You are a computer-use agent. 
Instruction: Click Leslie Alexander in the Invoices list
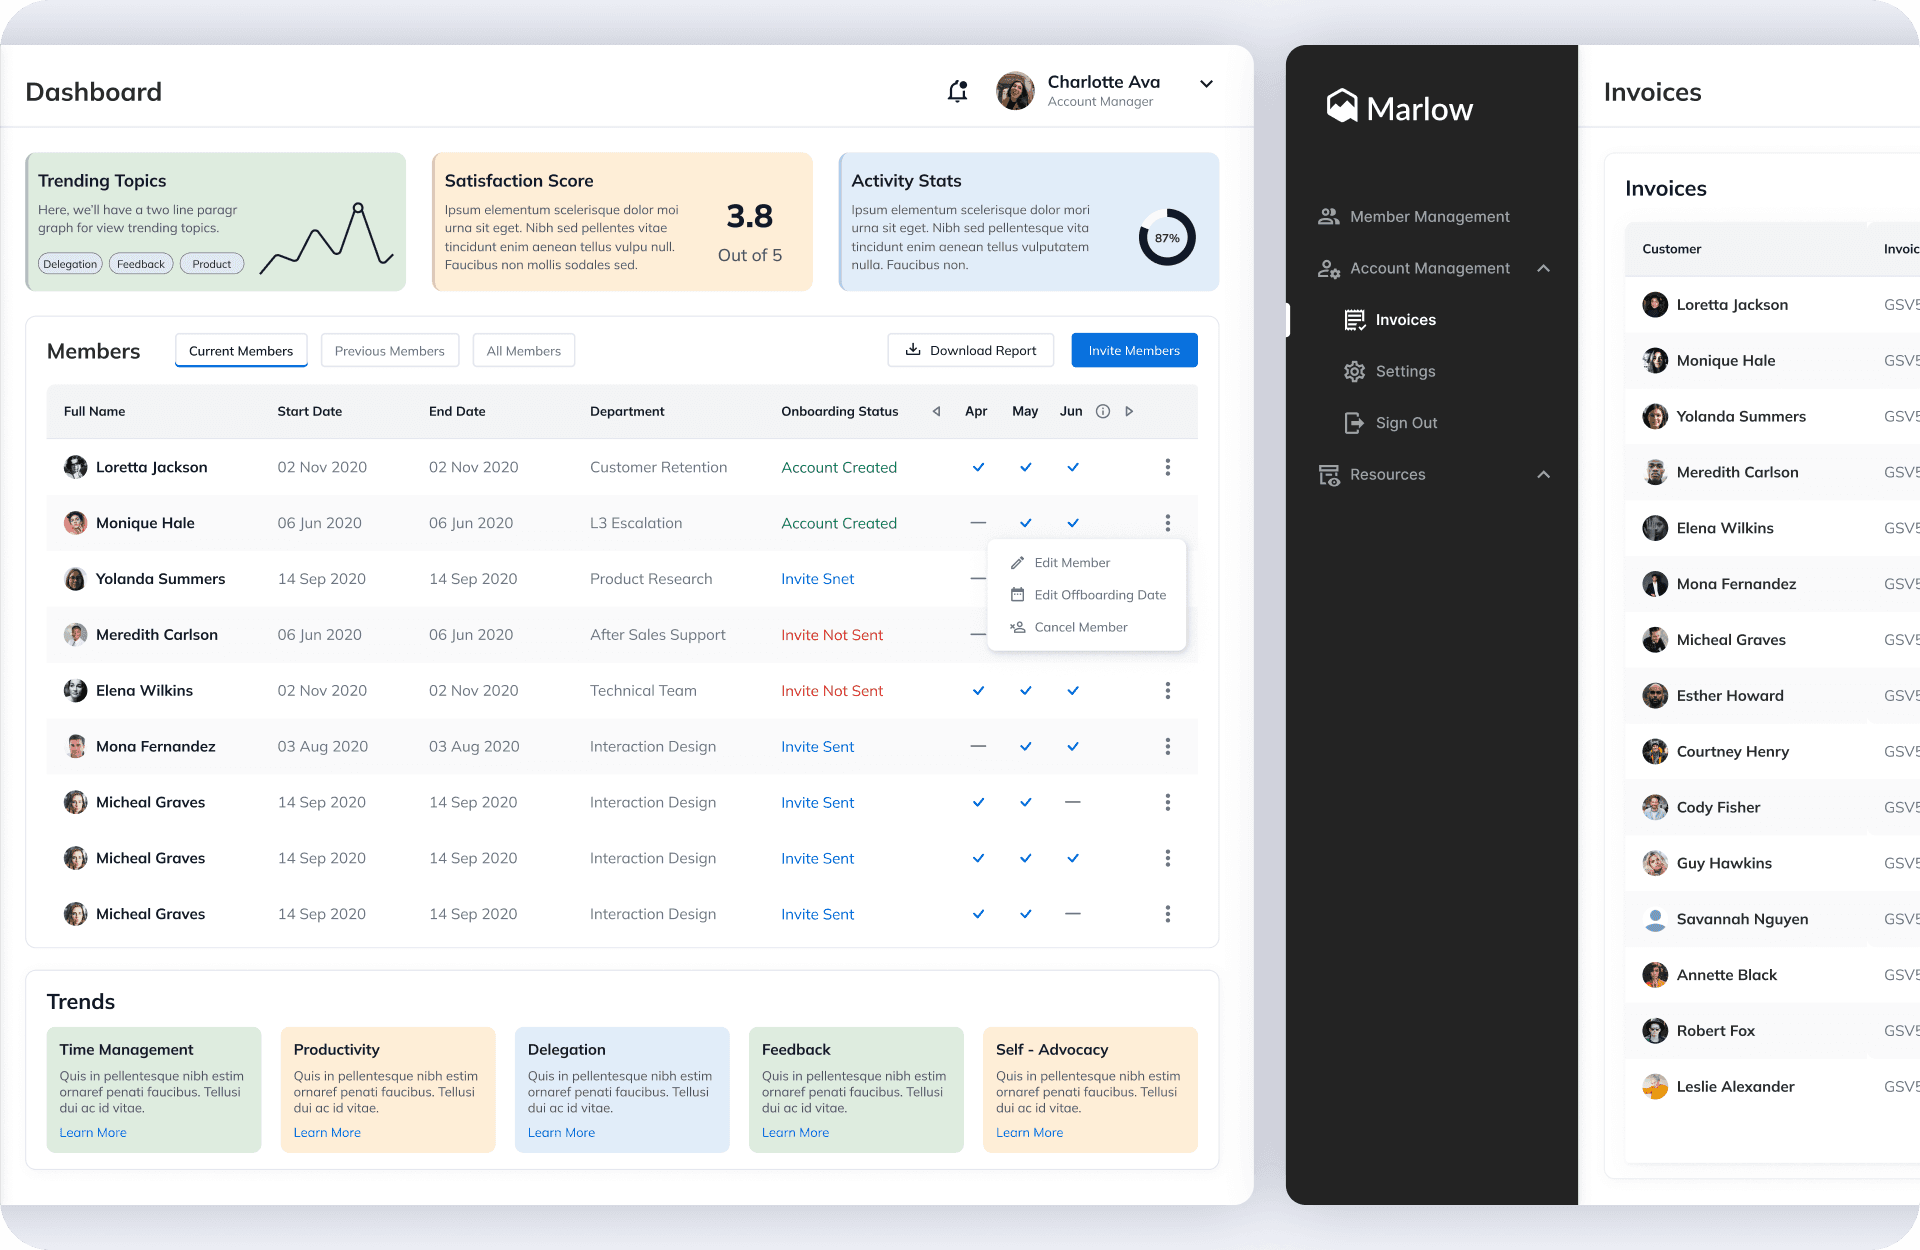pyautogui.click(x=1735, y=1087)
